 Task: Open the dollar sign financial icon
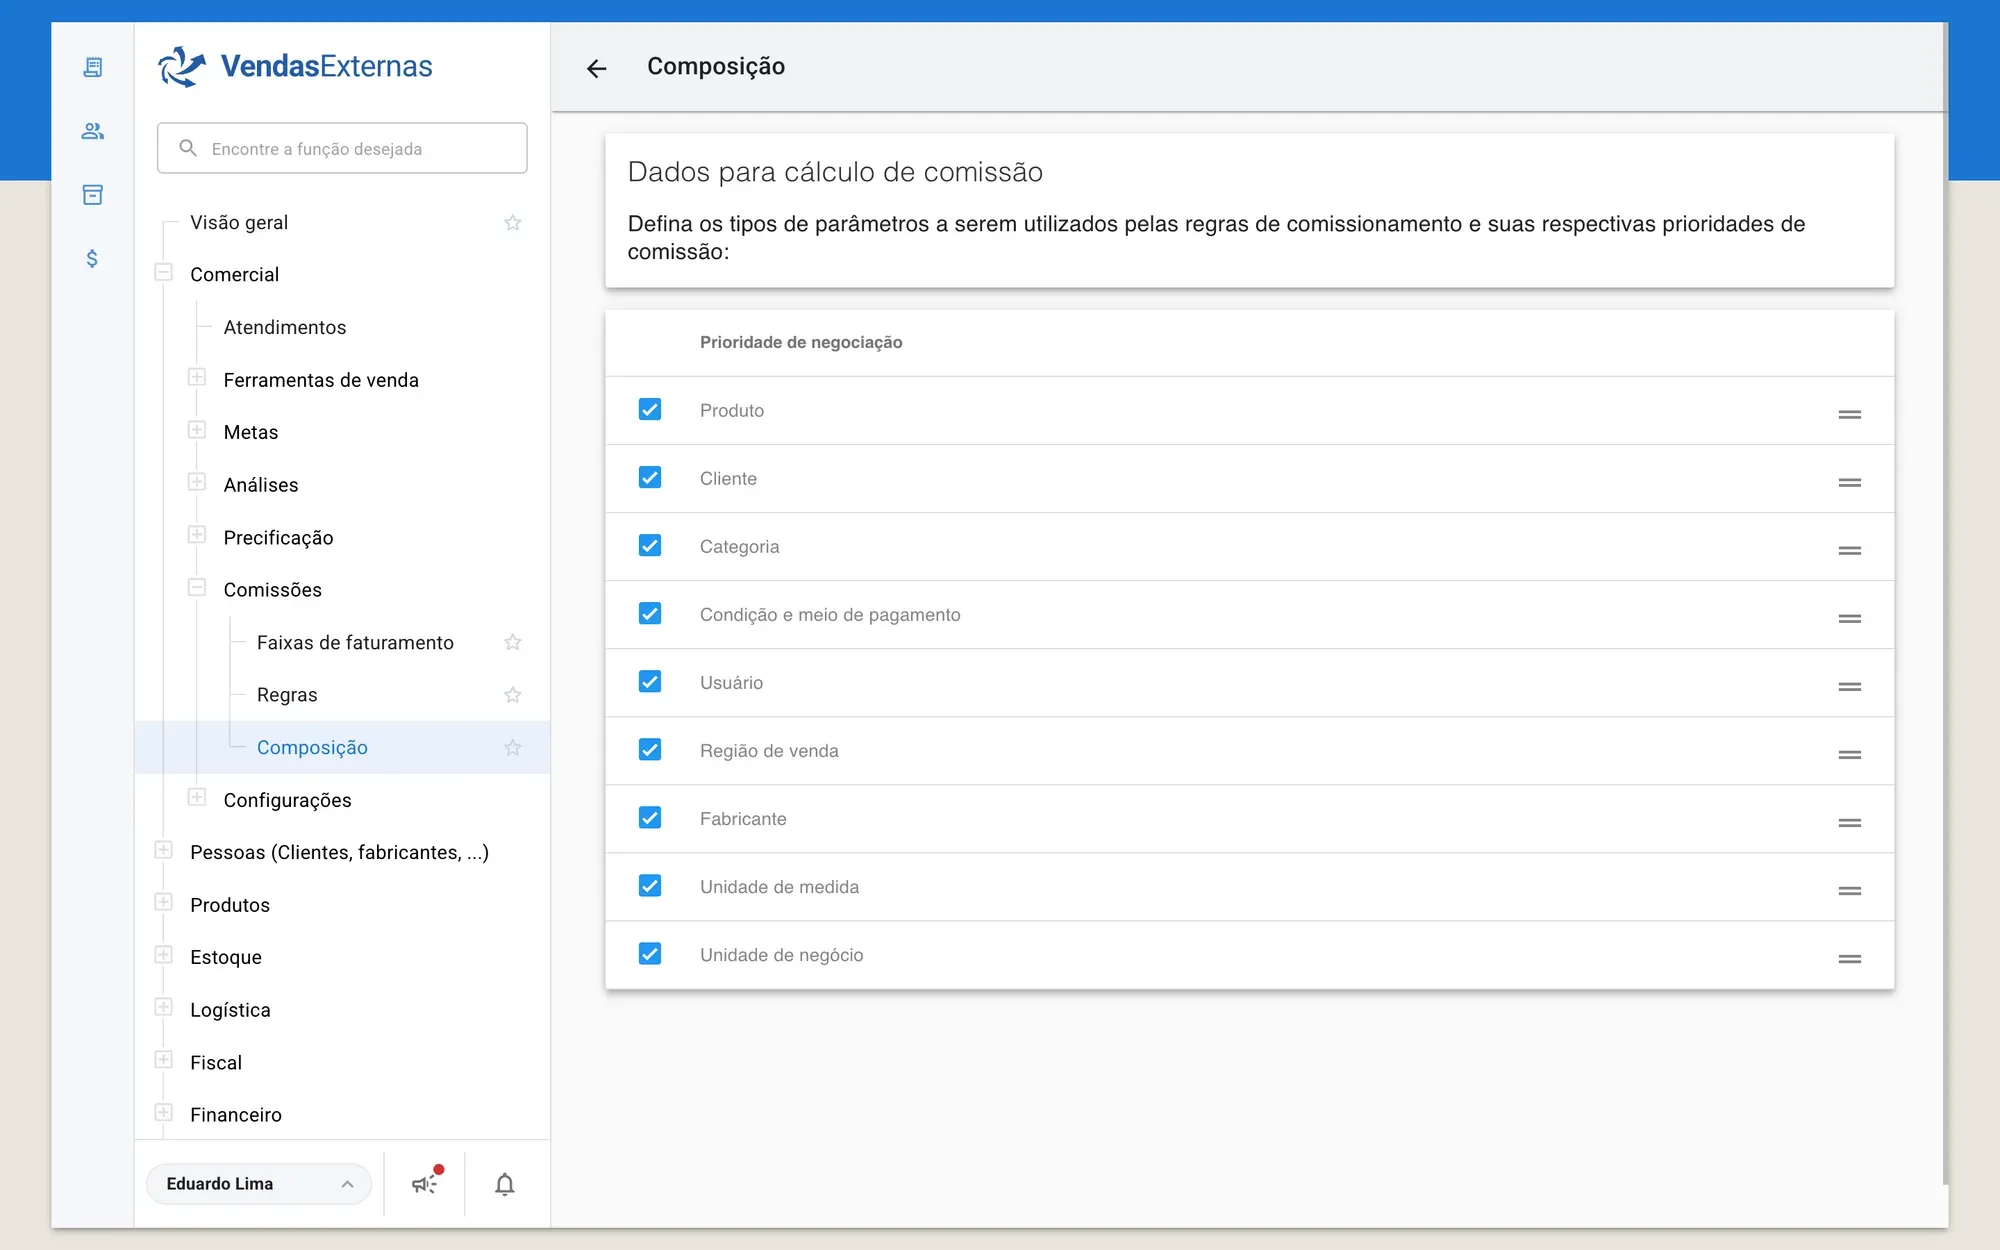tap(92, 259)
